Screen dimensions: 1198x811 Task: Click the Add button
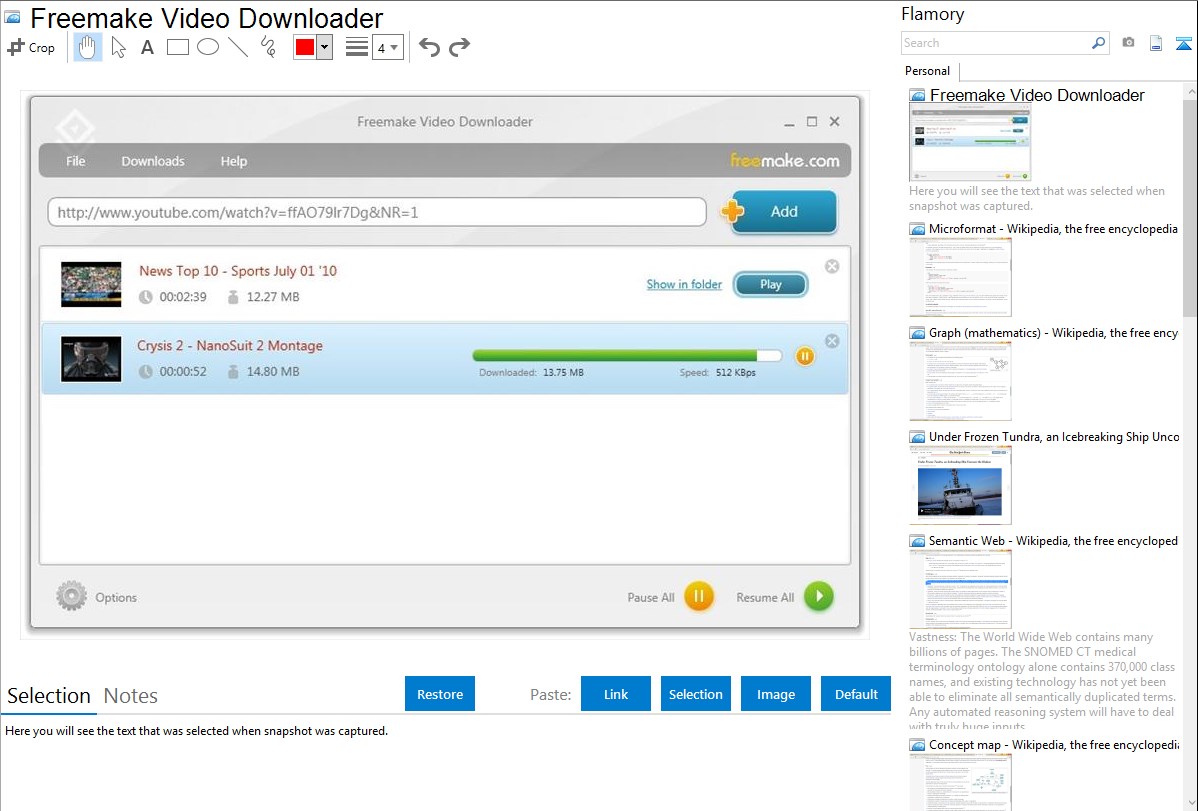click(784, 212)
